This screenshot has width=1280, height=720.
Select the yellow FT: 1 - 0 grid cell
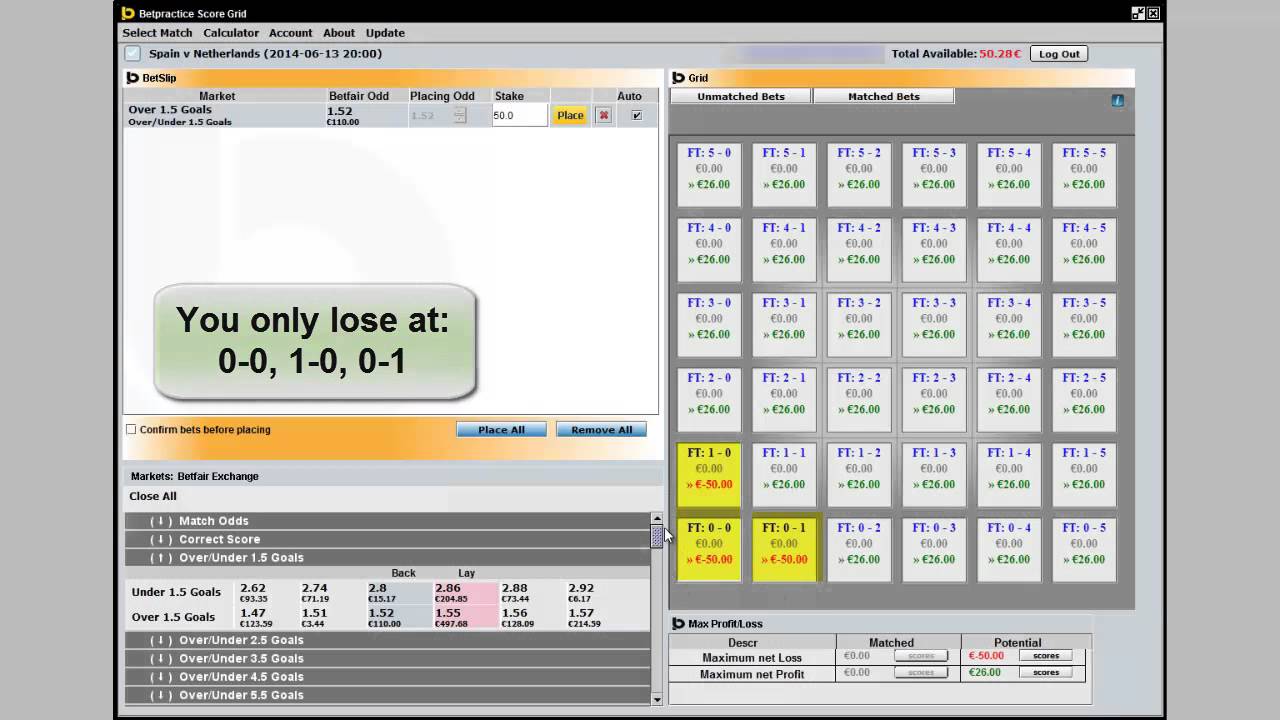(x=709, y=475)
